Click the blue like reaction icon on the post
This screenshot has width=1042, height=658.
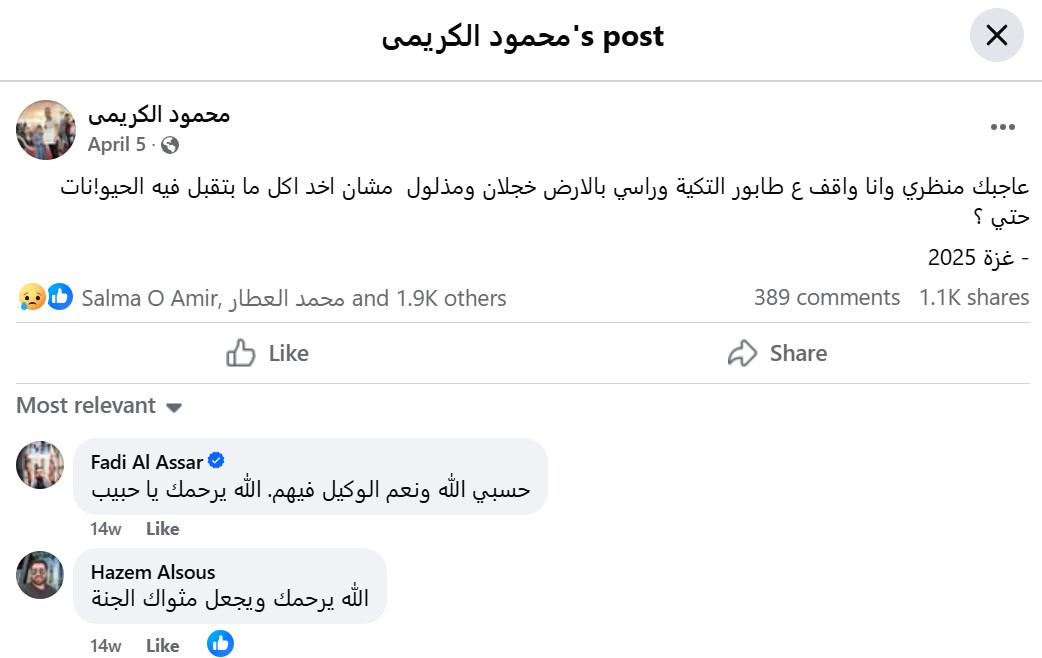coord(60,296)
